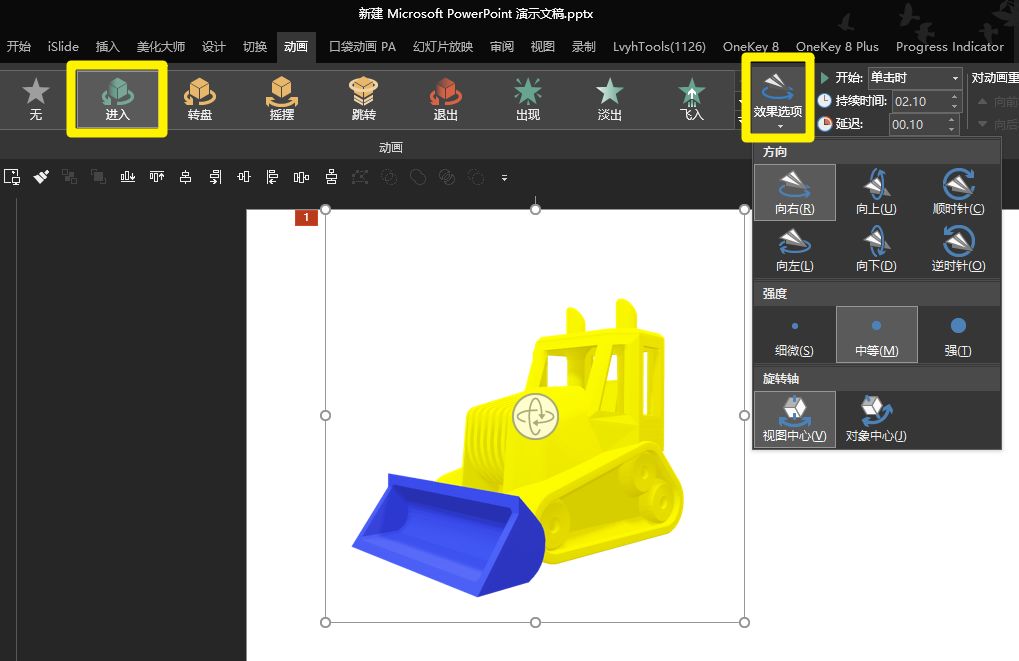The width and height of the screenshot is (1019, 661).
Task: Select the 出现 (Appear) animation star
Action: pos(527,100)
